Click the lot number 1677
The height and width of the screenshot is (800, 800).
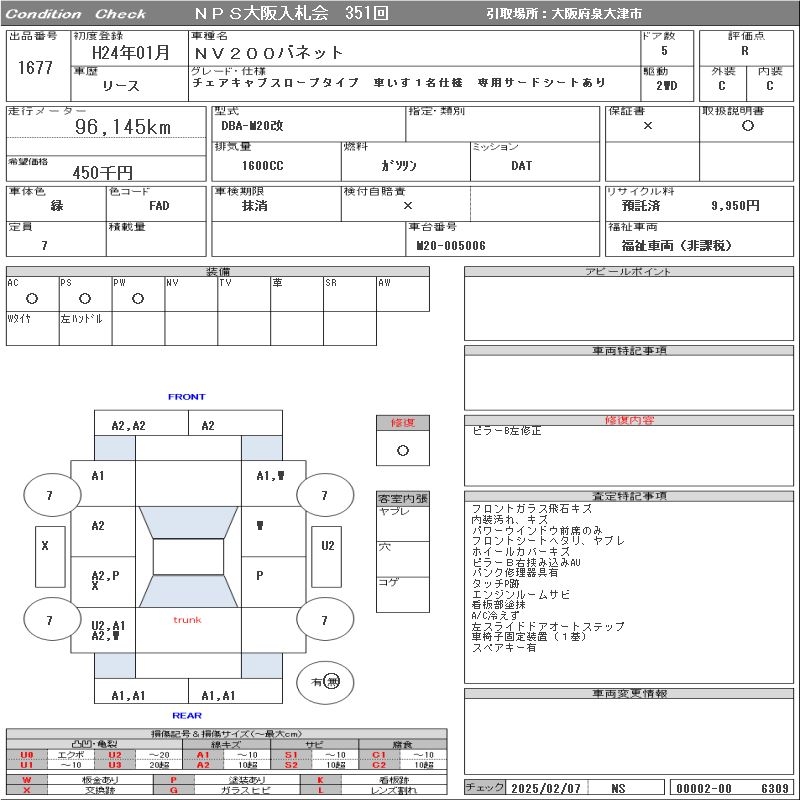35,67
